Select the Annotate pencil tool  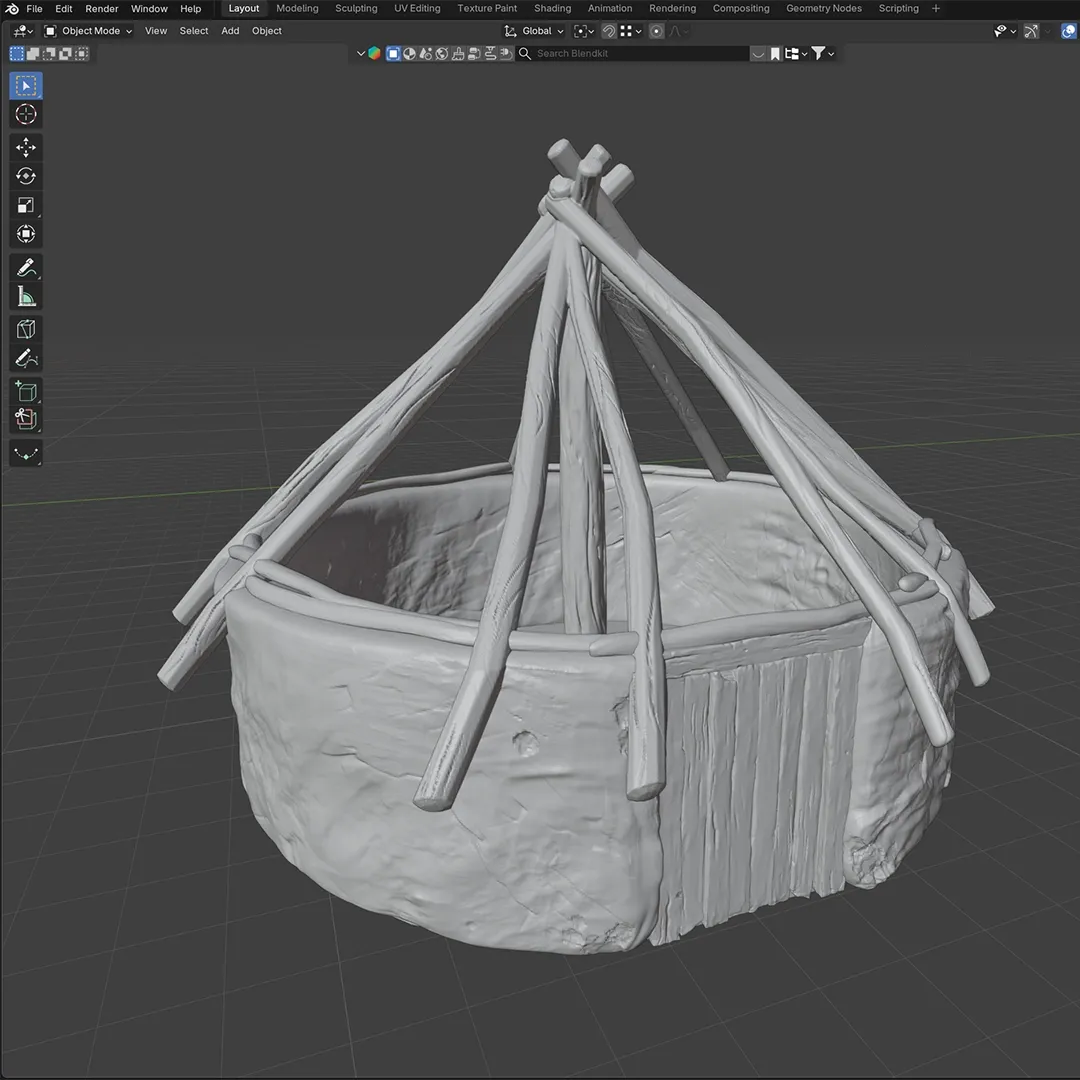pyautogui.click(x=25, y=267)
